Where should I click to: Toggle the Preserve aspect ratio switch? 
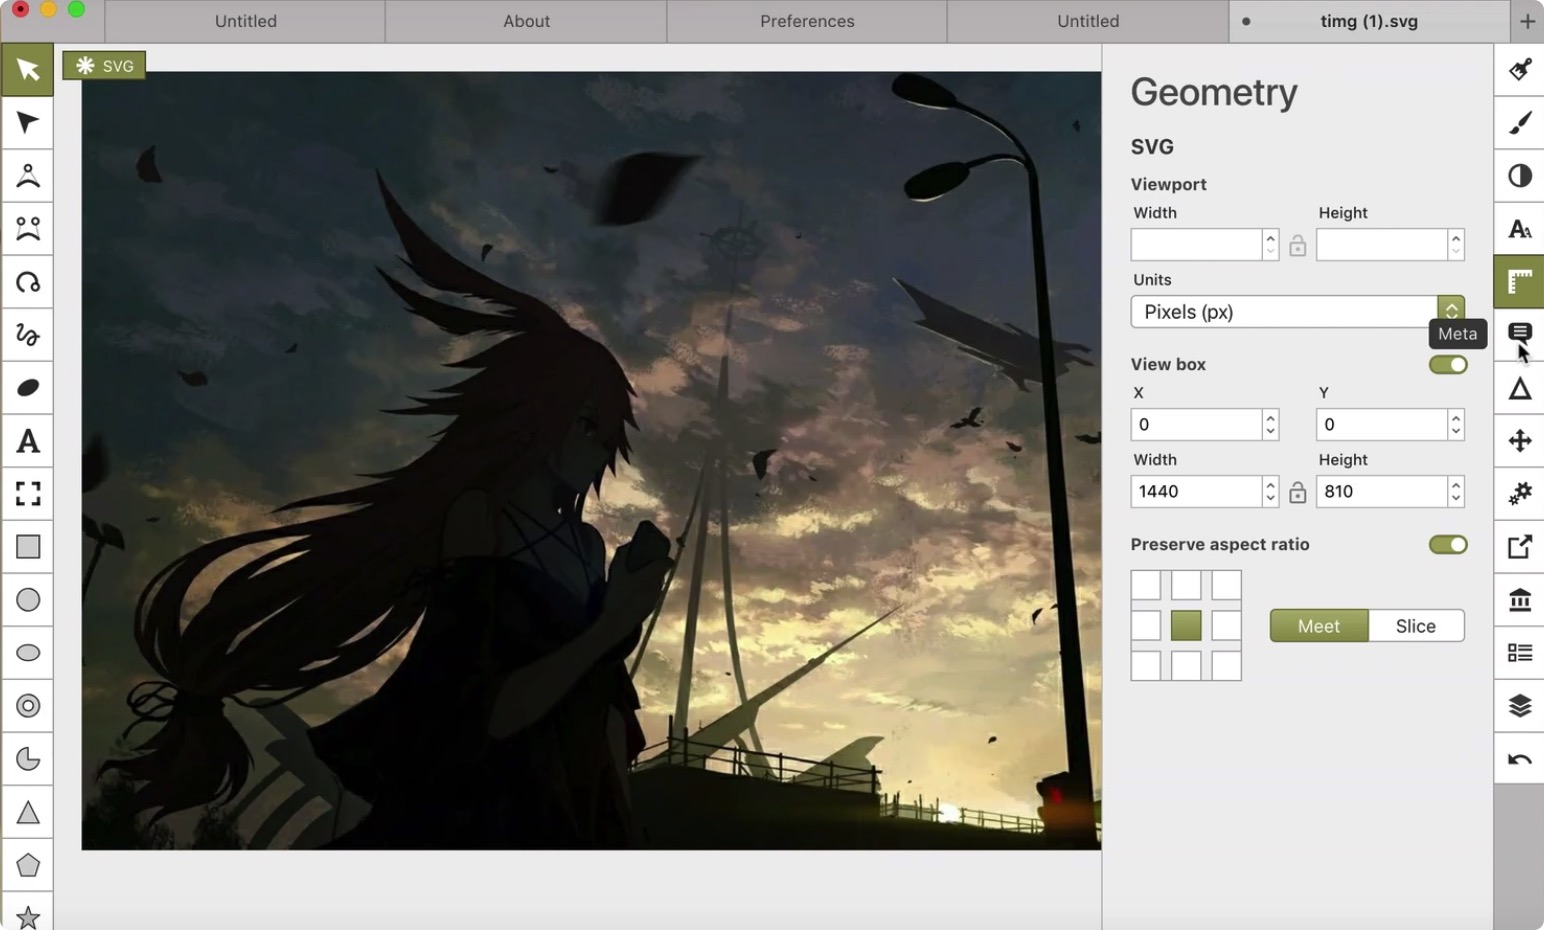coord(1448,544)
